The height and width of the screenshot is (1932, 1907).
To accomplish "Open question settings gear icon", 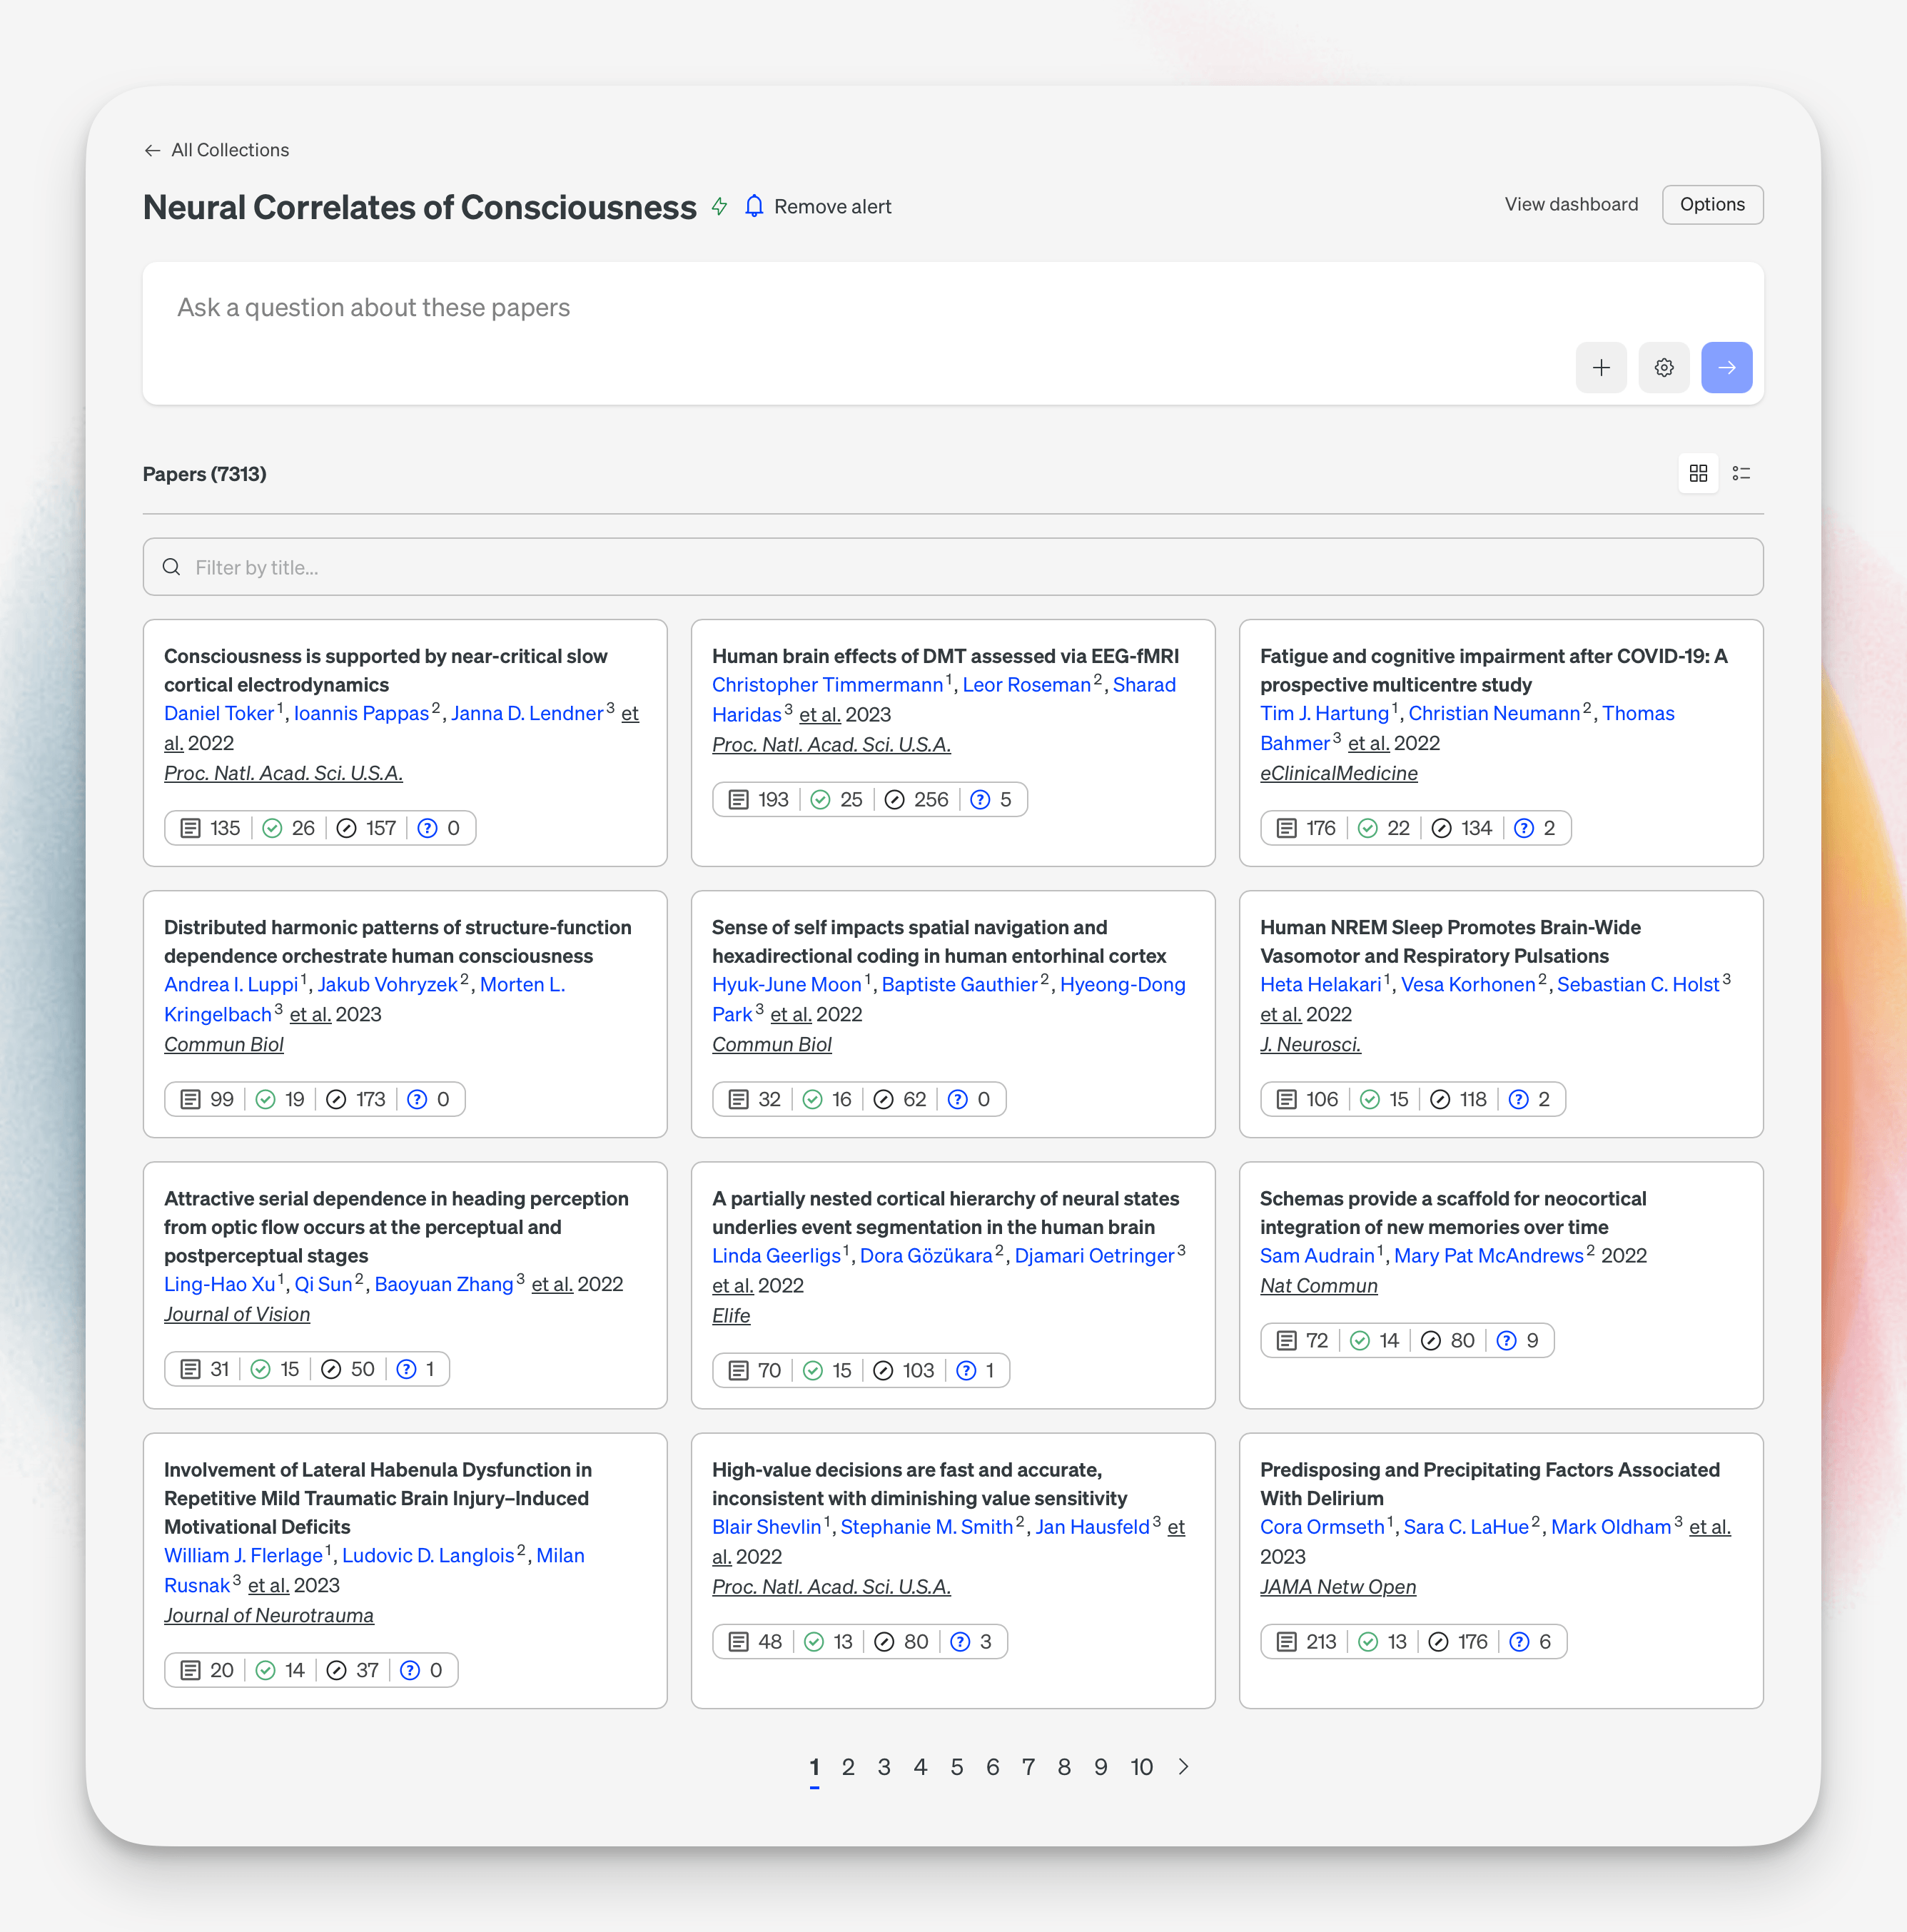I will [1664, 368].
